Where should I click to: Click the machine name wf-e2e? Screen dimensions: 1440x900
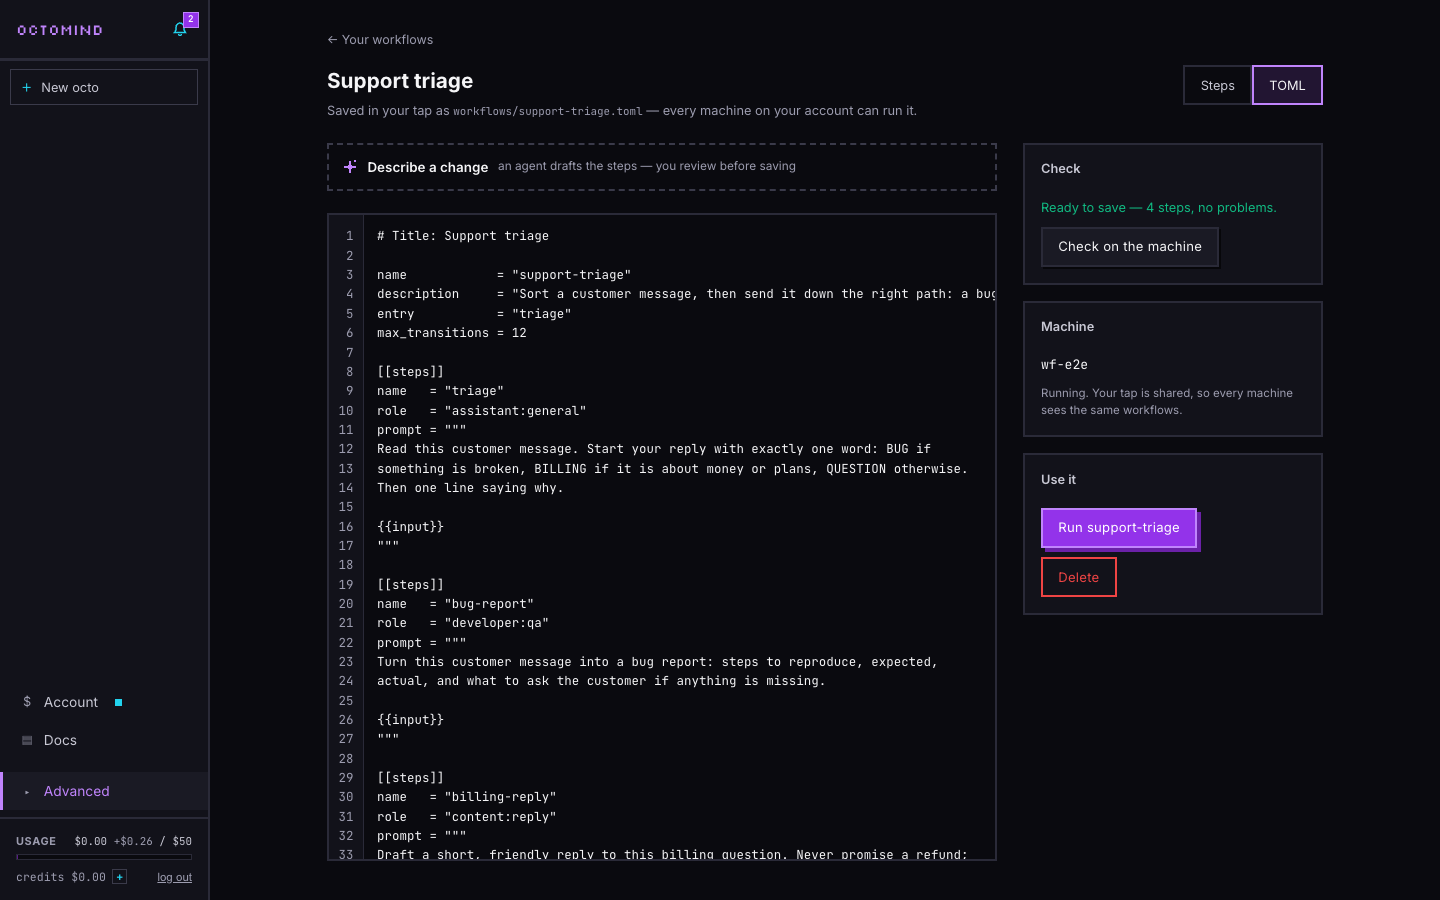coord(1064,365)
